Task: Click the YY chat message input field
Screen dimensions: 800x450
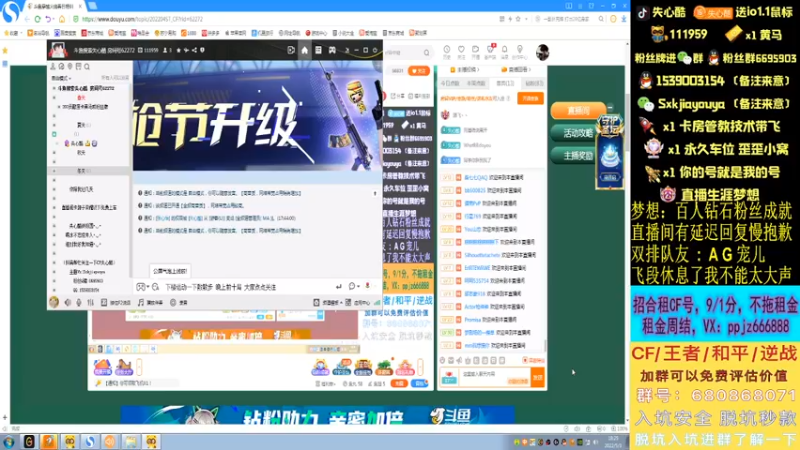Action: [247, 287]
